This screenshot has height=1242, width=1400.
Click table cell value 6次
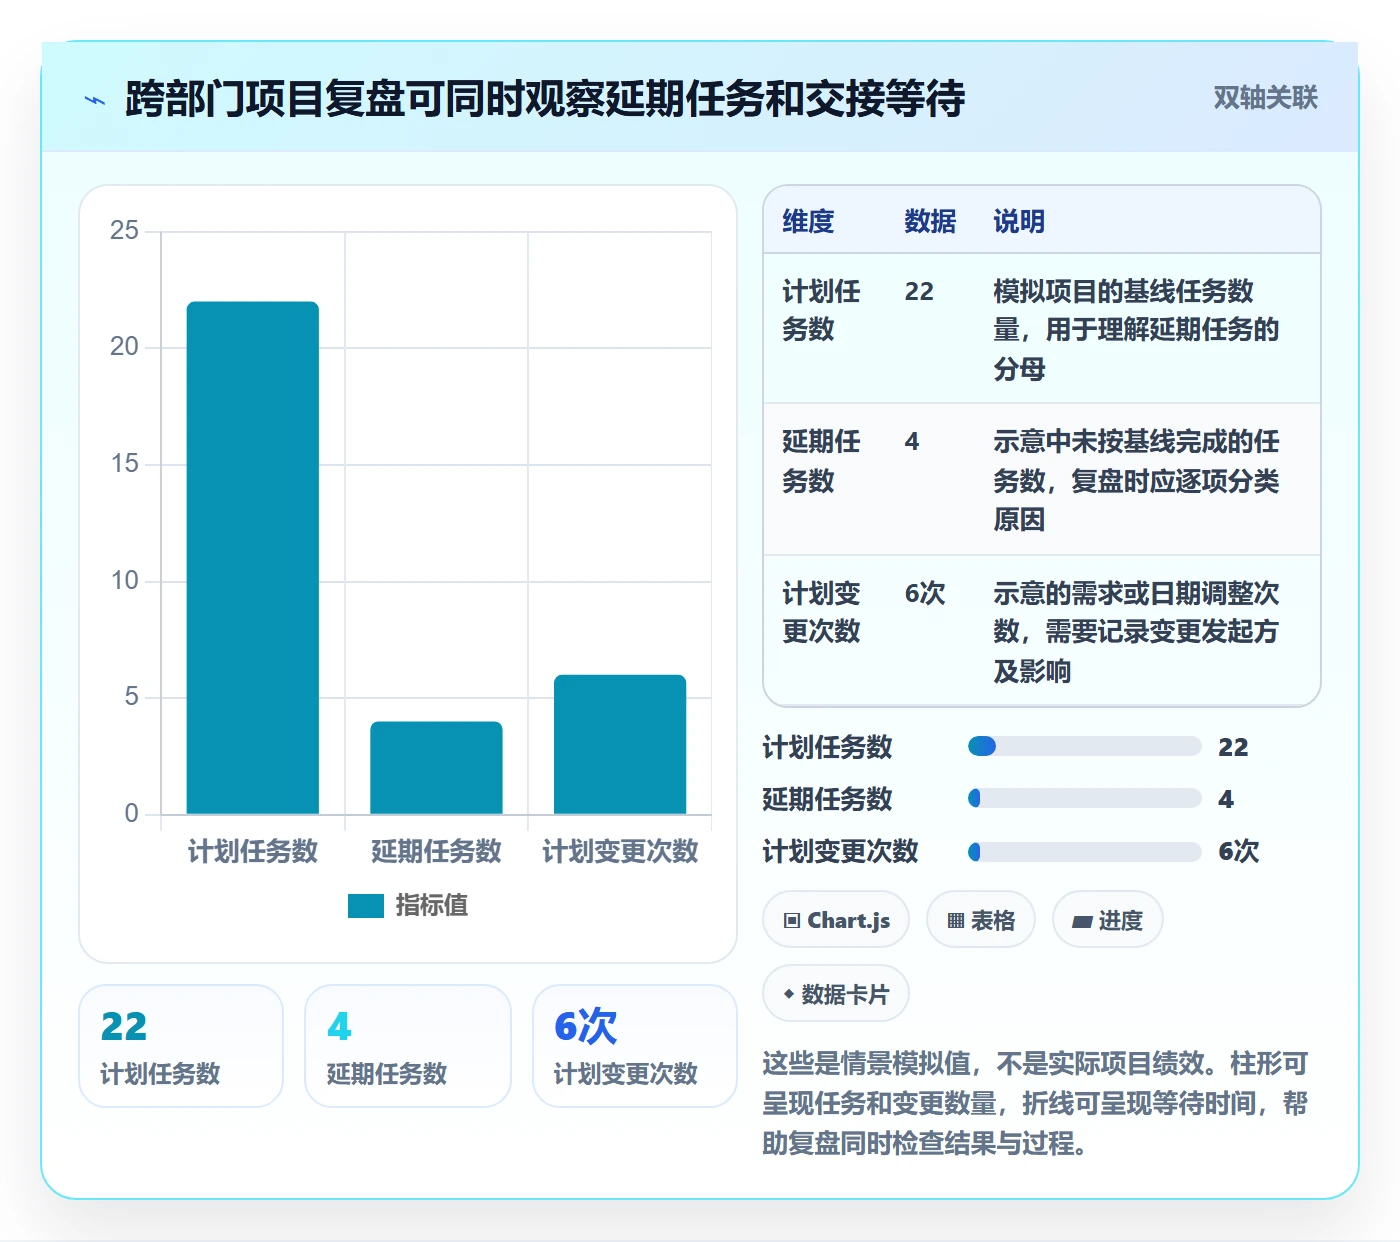pyautogui.click(x=925, y=593)
